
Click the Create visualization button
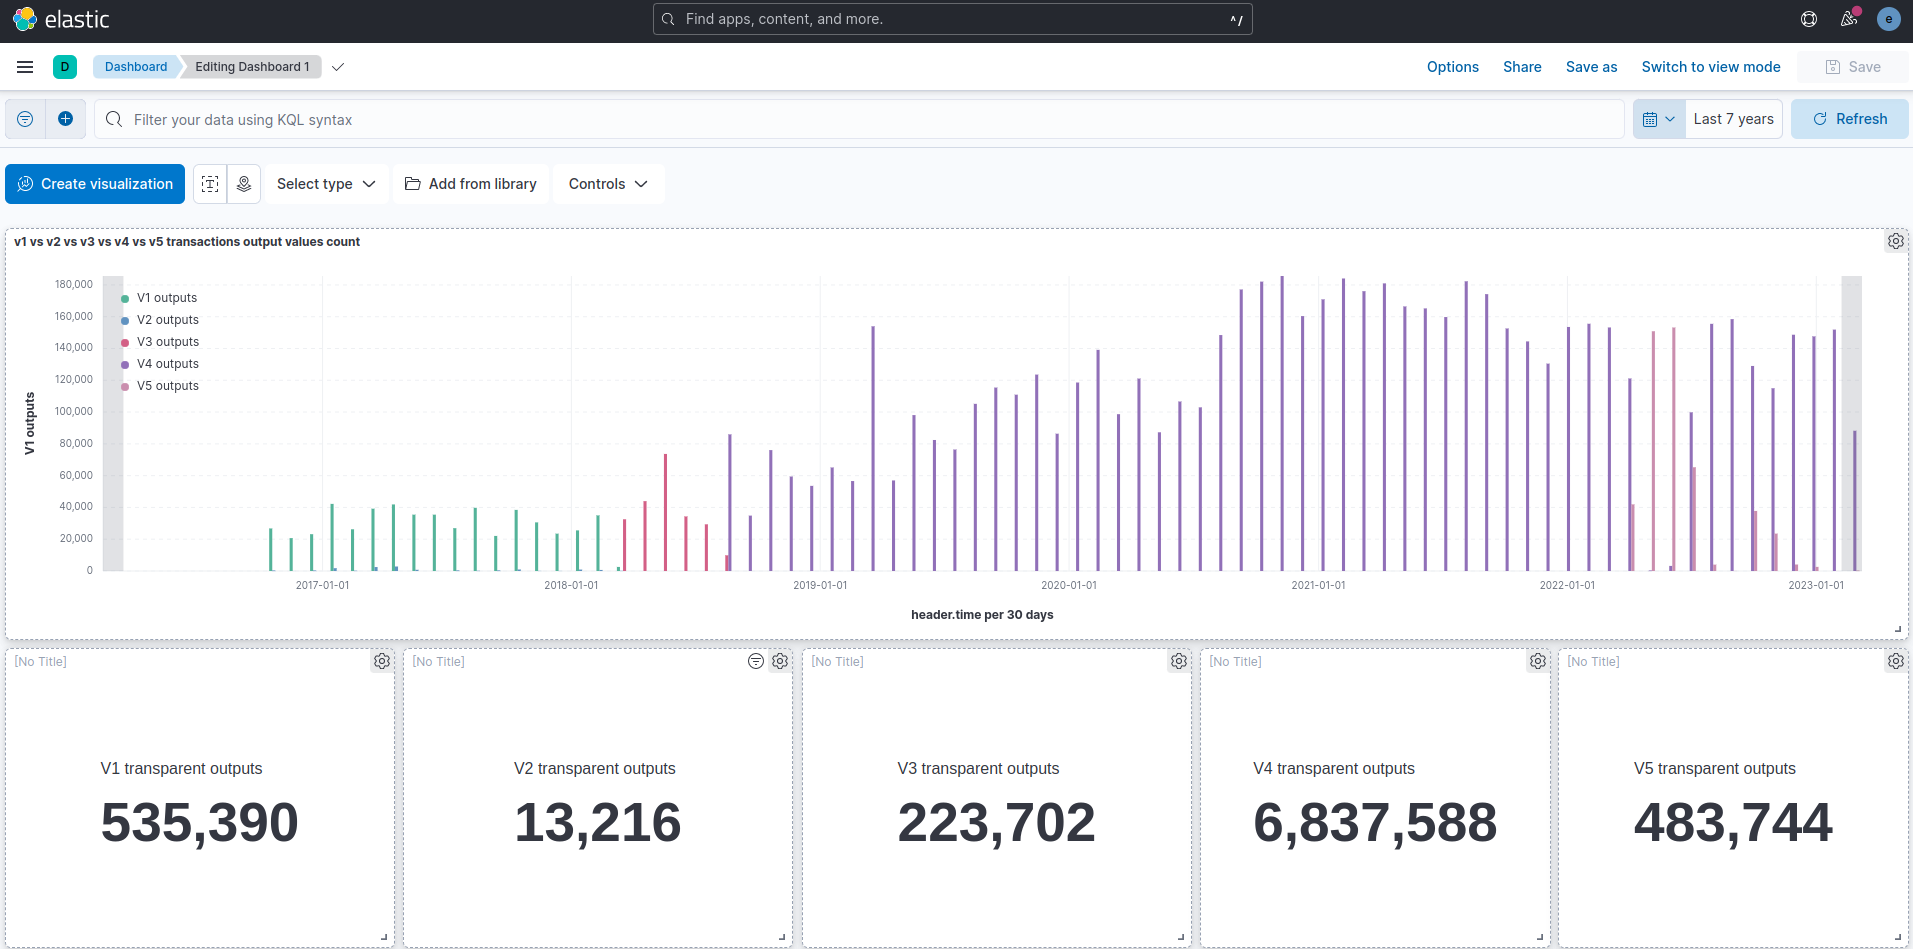(x=95, y=184)
